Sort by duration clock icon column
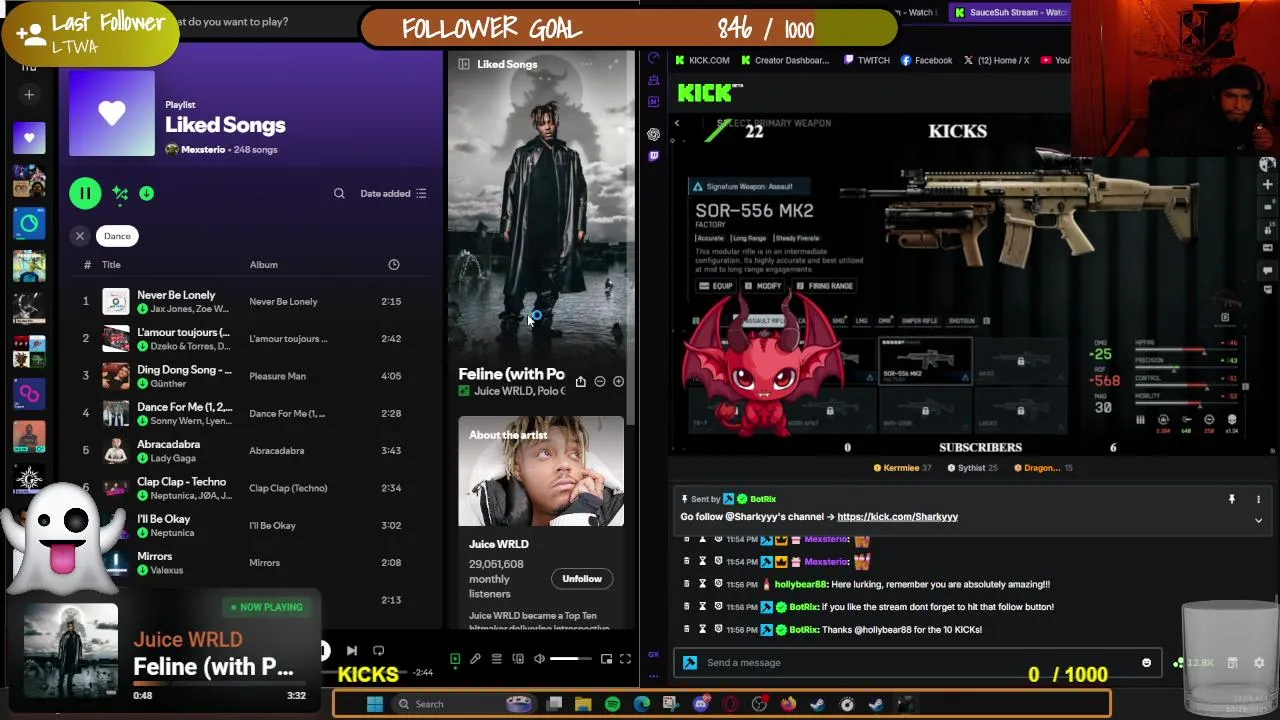 [x=394, y=265]
